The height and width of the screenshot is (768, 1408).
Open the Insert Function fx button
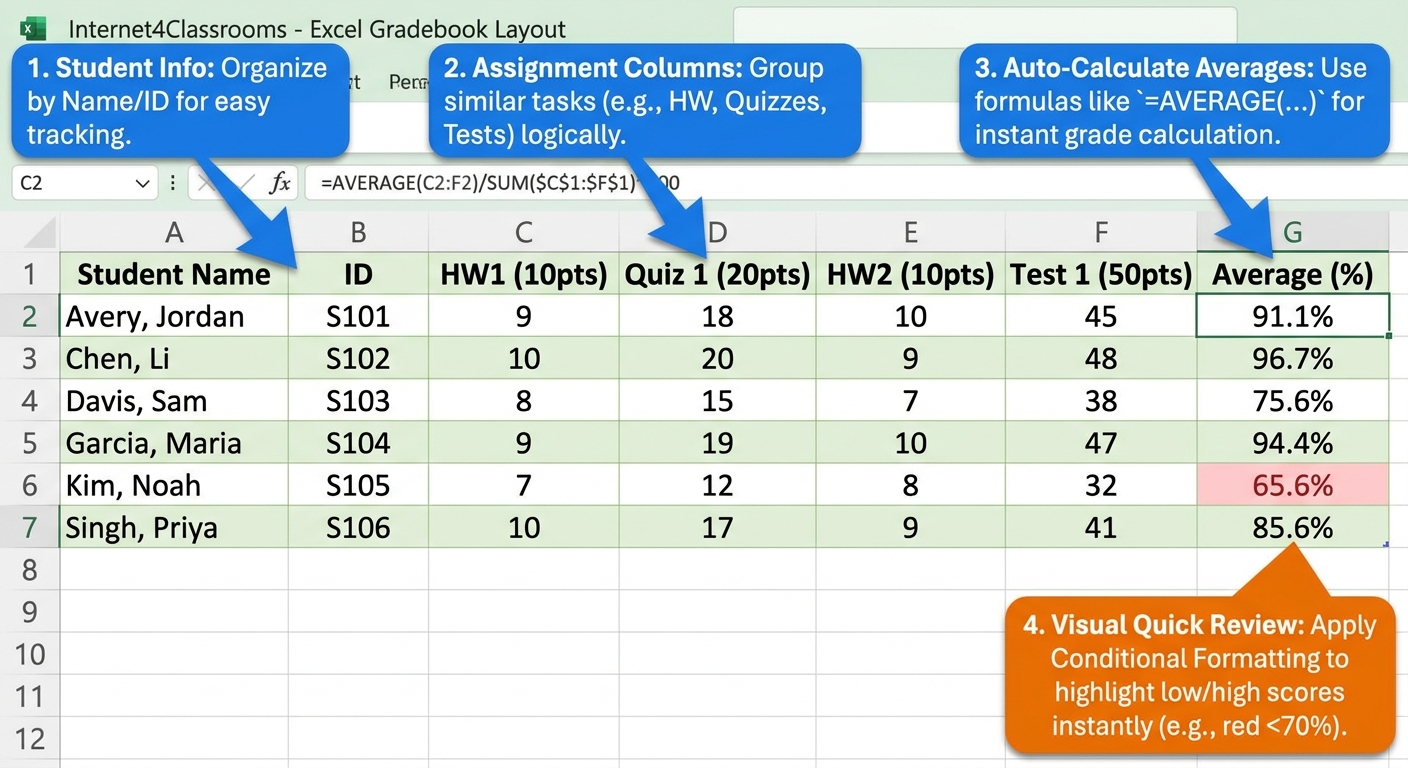coord(280,183)
